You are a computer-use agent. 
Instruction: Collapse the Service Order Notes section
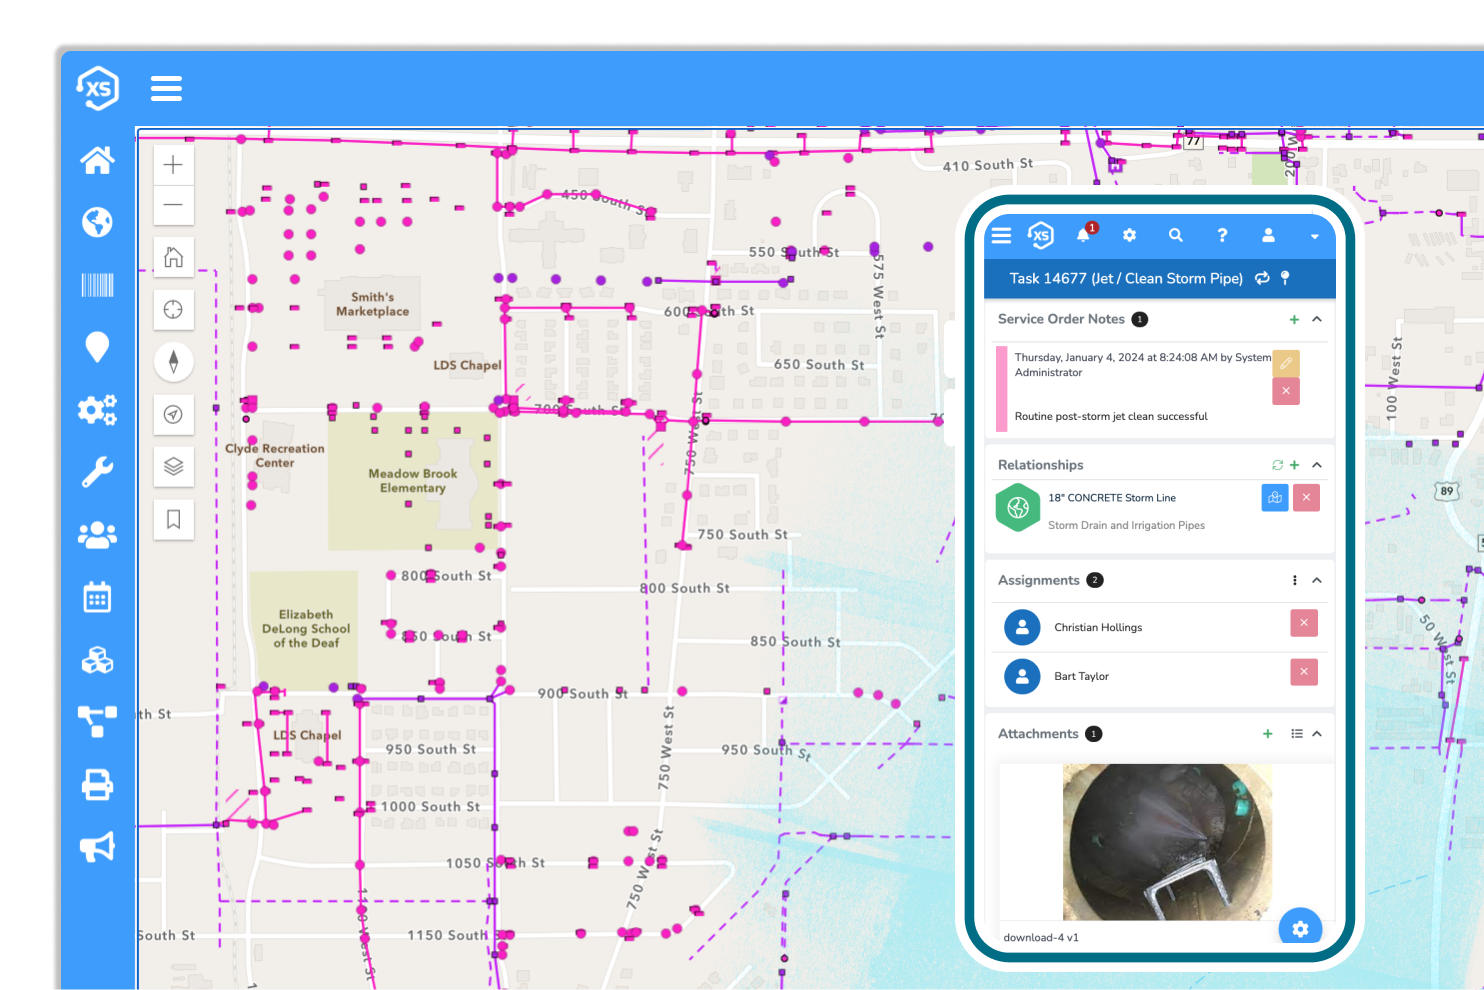(1317, 319)
